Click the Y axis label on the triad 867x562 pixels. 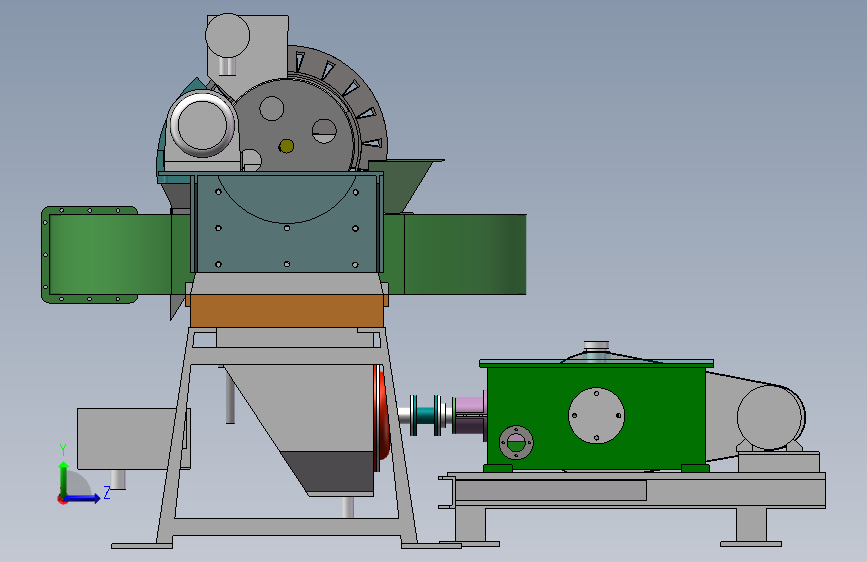(63, 450)
